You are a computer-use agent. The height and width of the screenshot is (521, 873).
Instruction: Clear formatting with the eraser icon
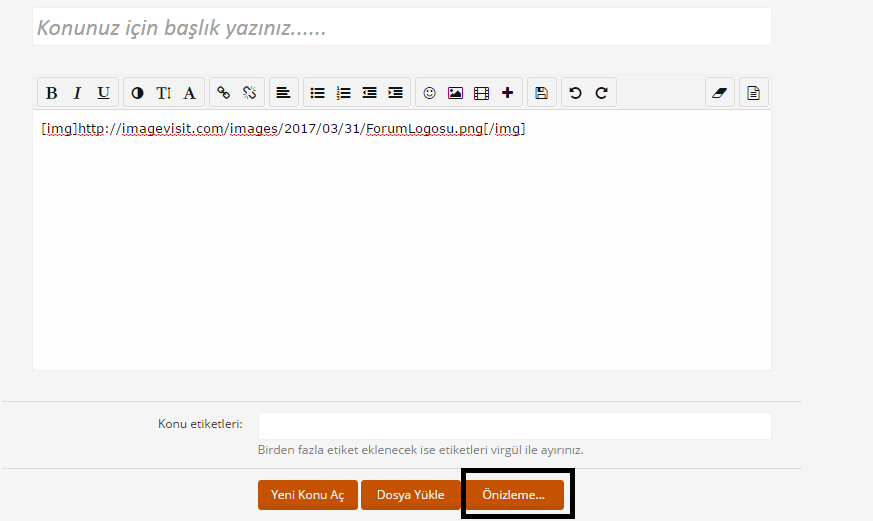(x=719, y=93)
